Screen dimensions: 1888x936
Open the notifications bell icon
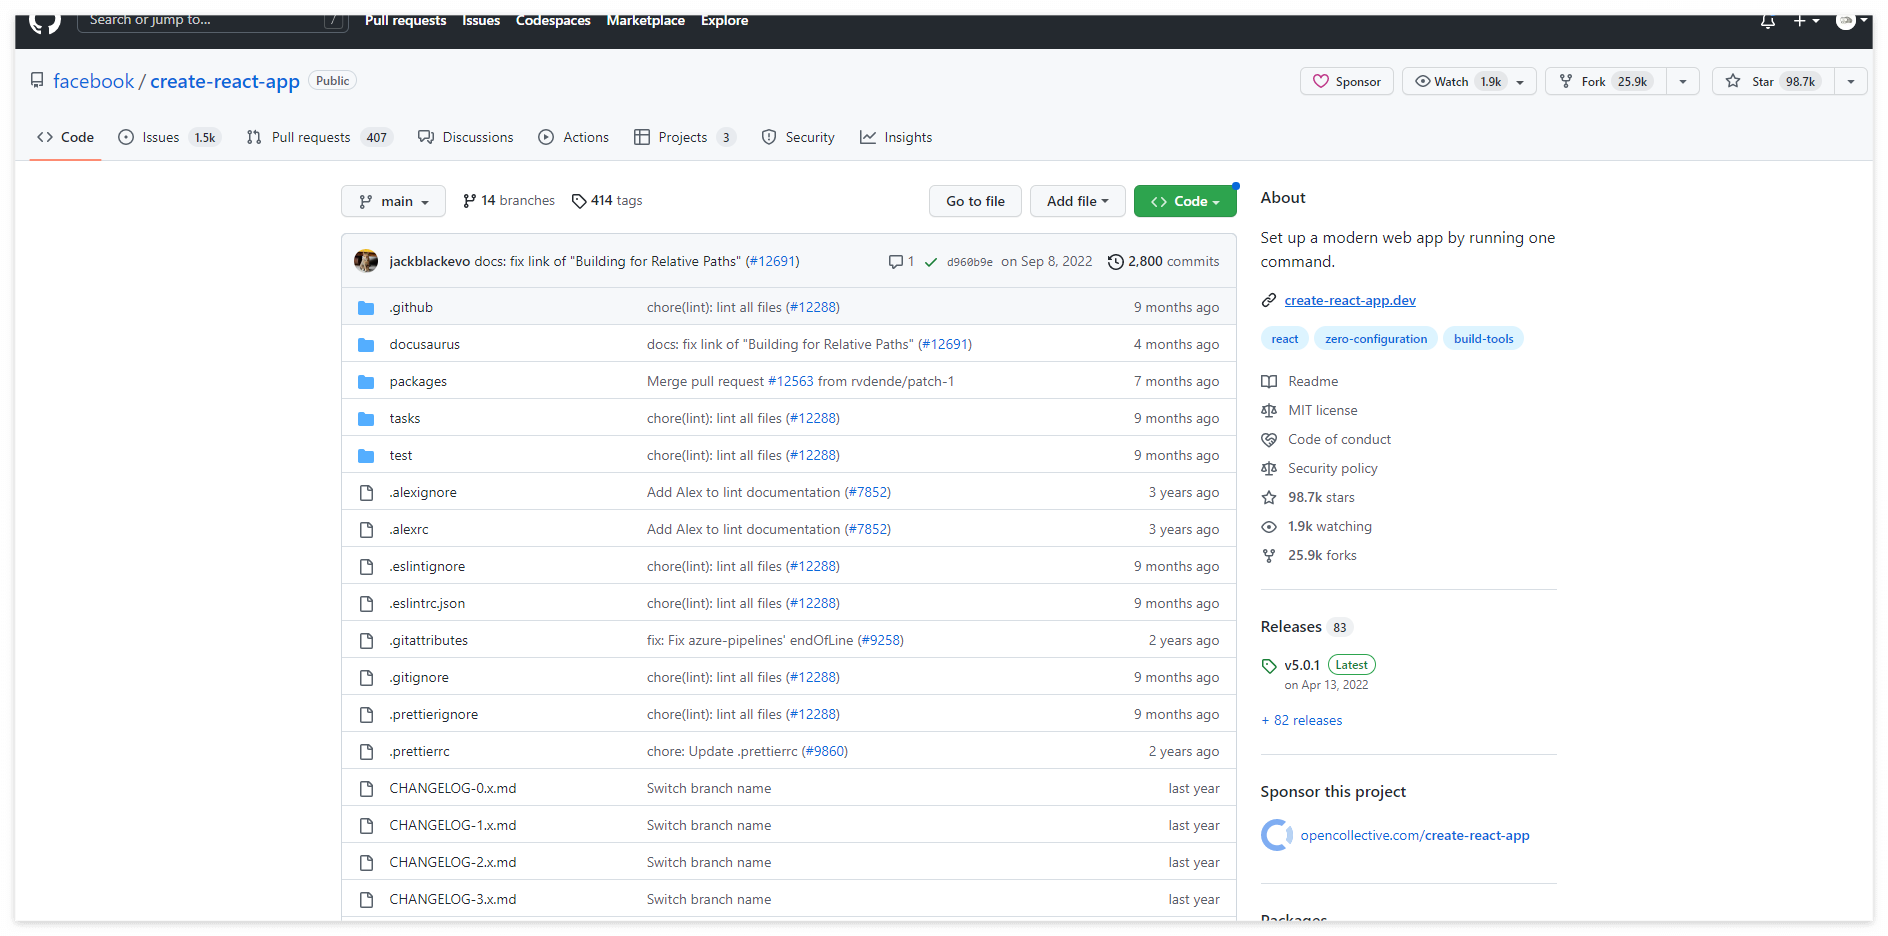pyautogui.click(x=1768, y=21)
